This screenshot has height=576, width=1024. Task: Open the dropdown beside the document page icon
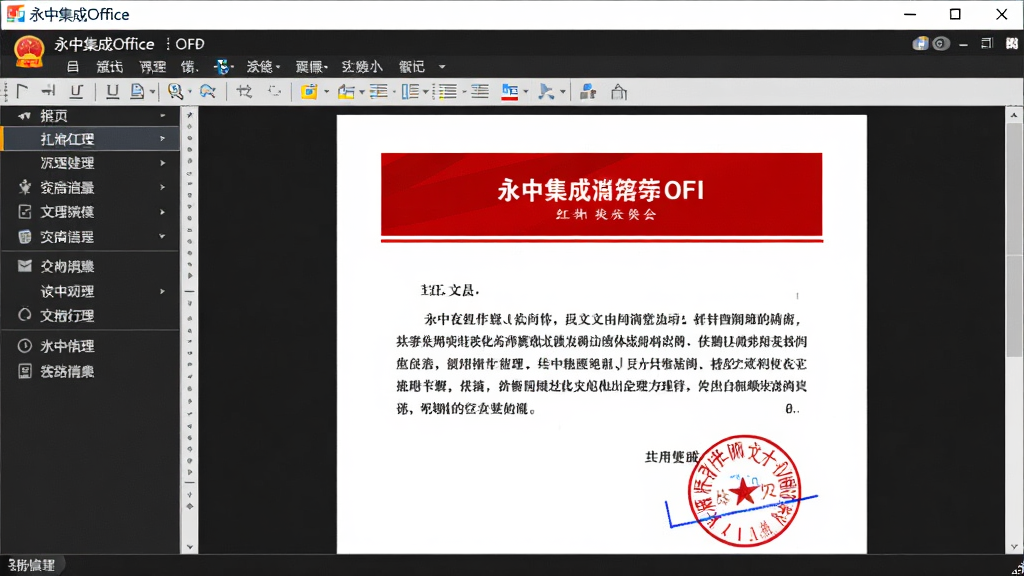pyautogui.click(x=152, y=92)
